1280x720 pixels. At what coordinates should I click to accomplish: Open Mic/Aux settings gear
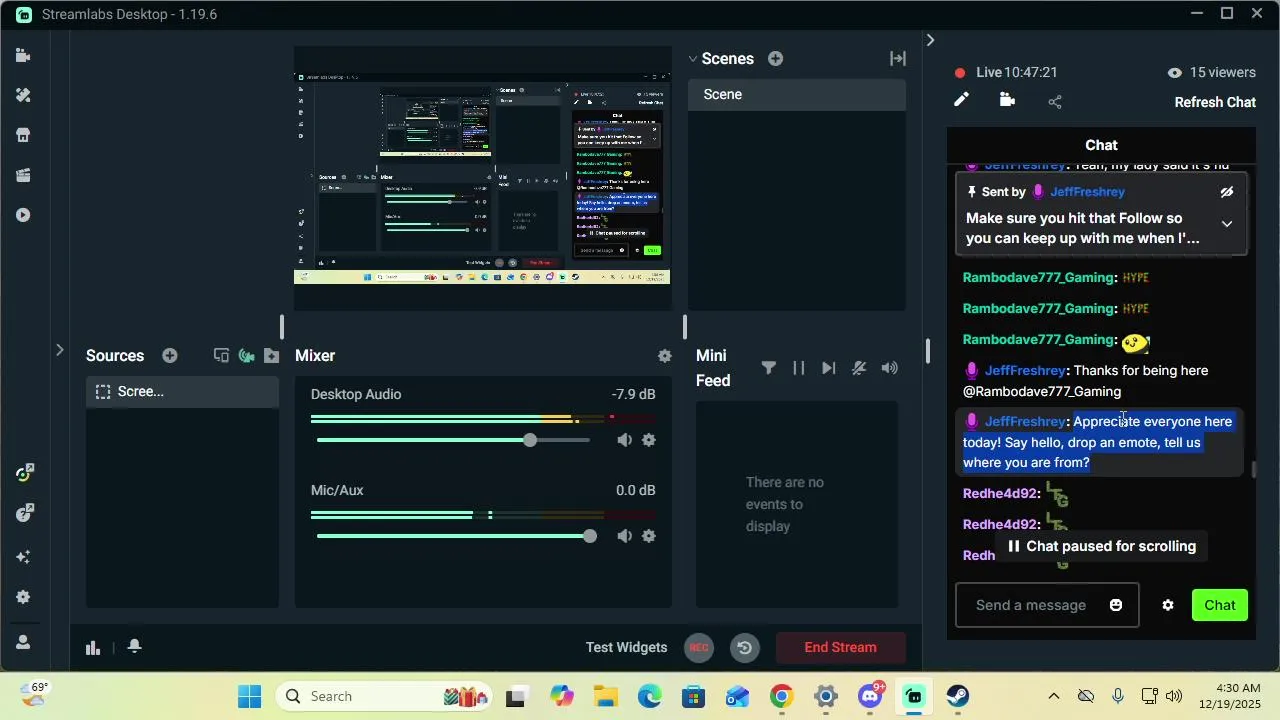tap(649, 536)
